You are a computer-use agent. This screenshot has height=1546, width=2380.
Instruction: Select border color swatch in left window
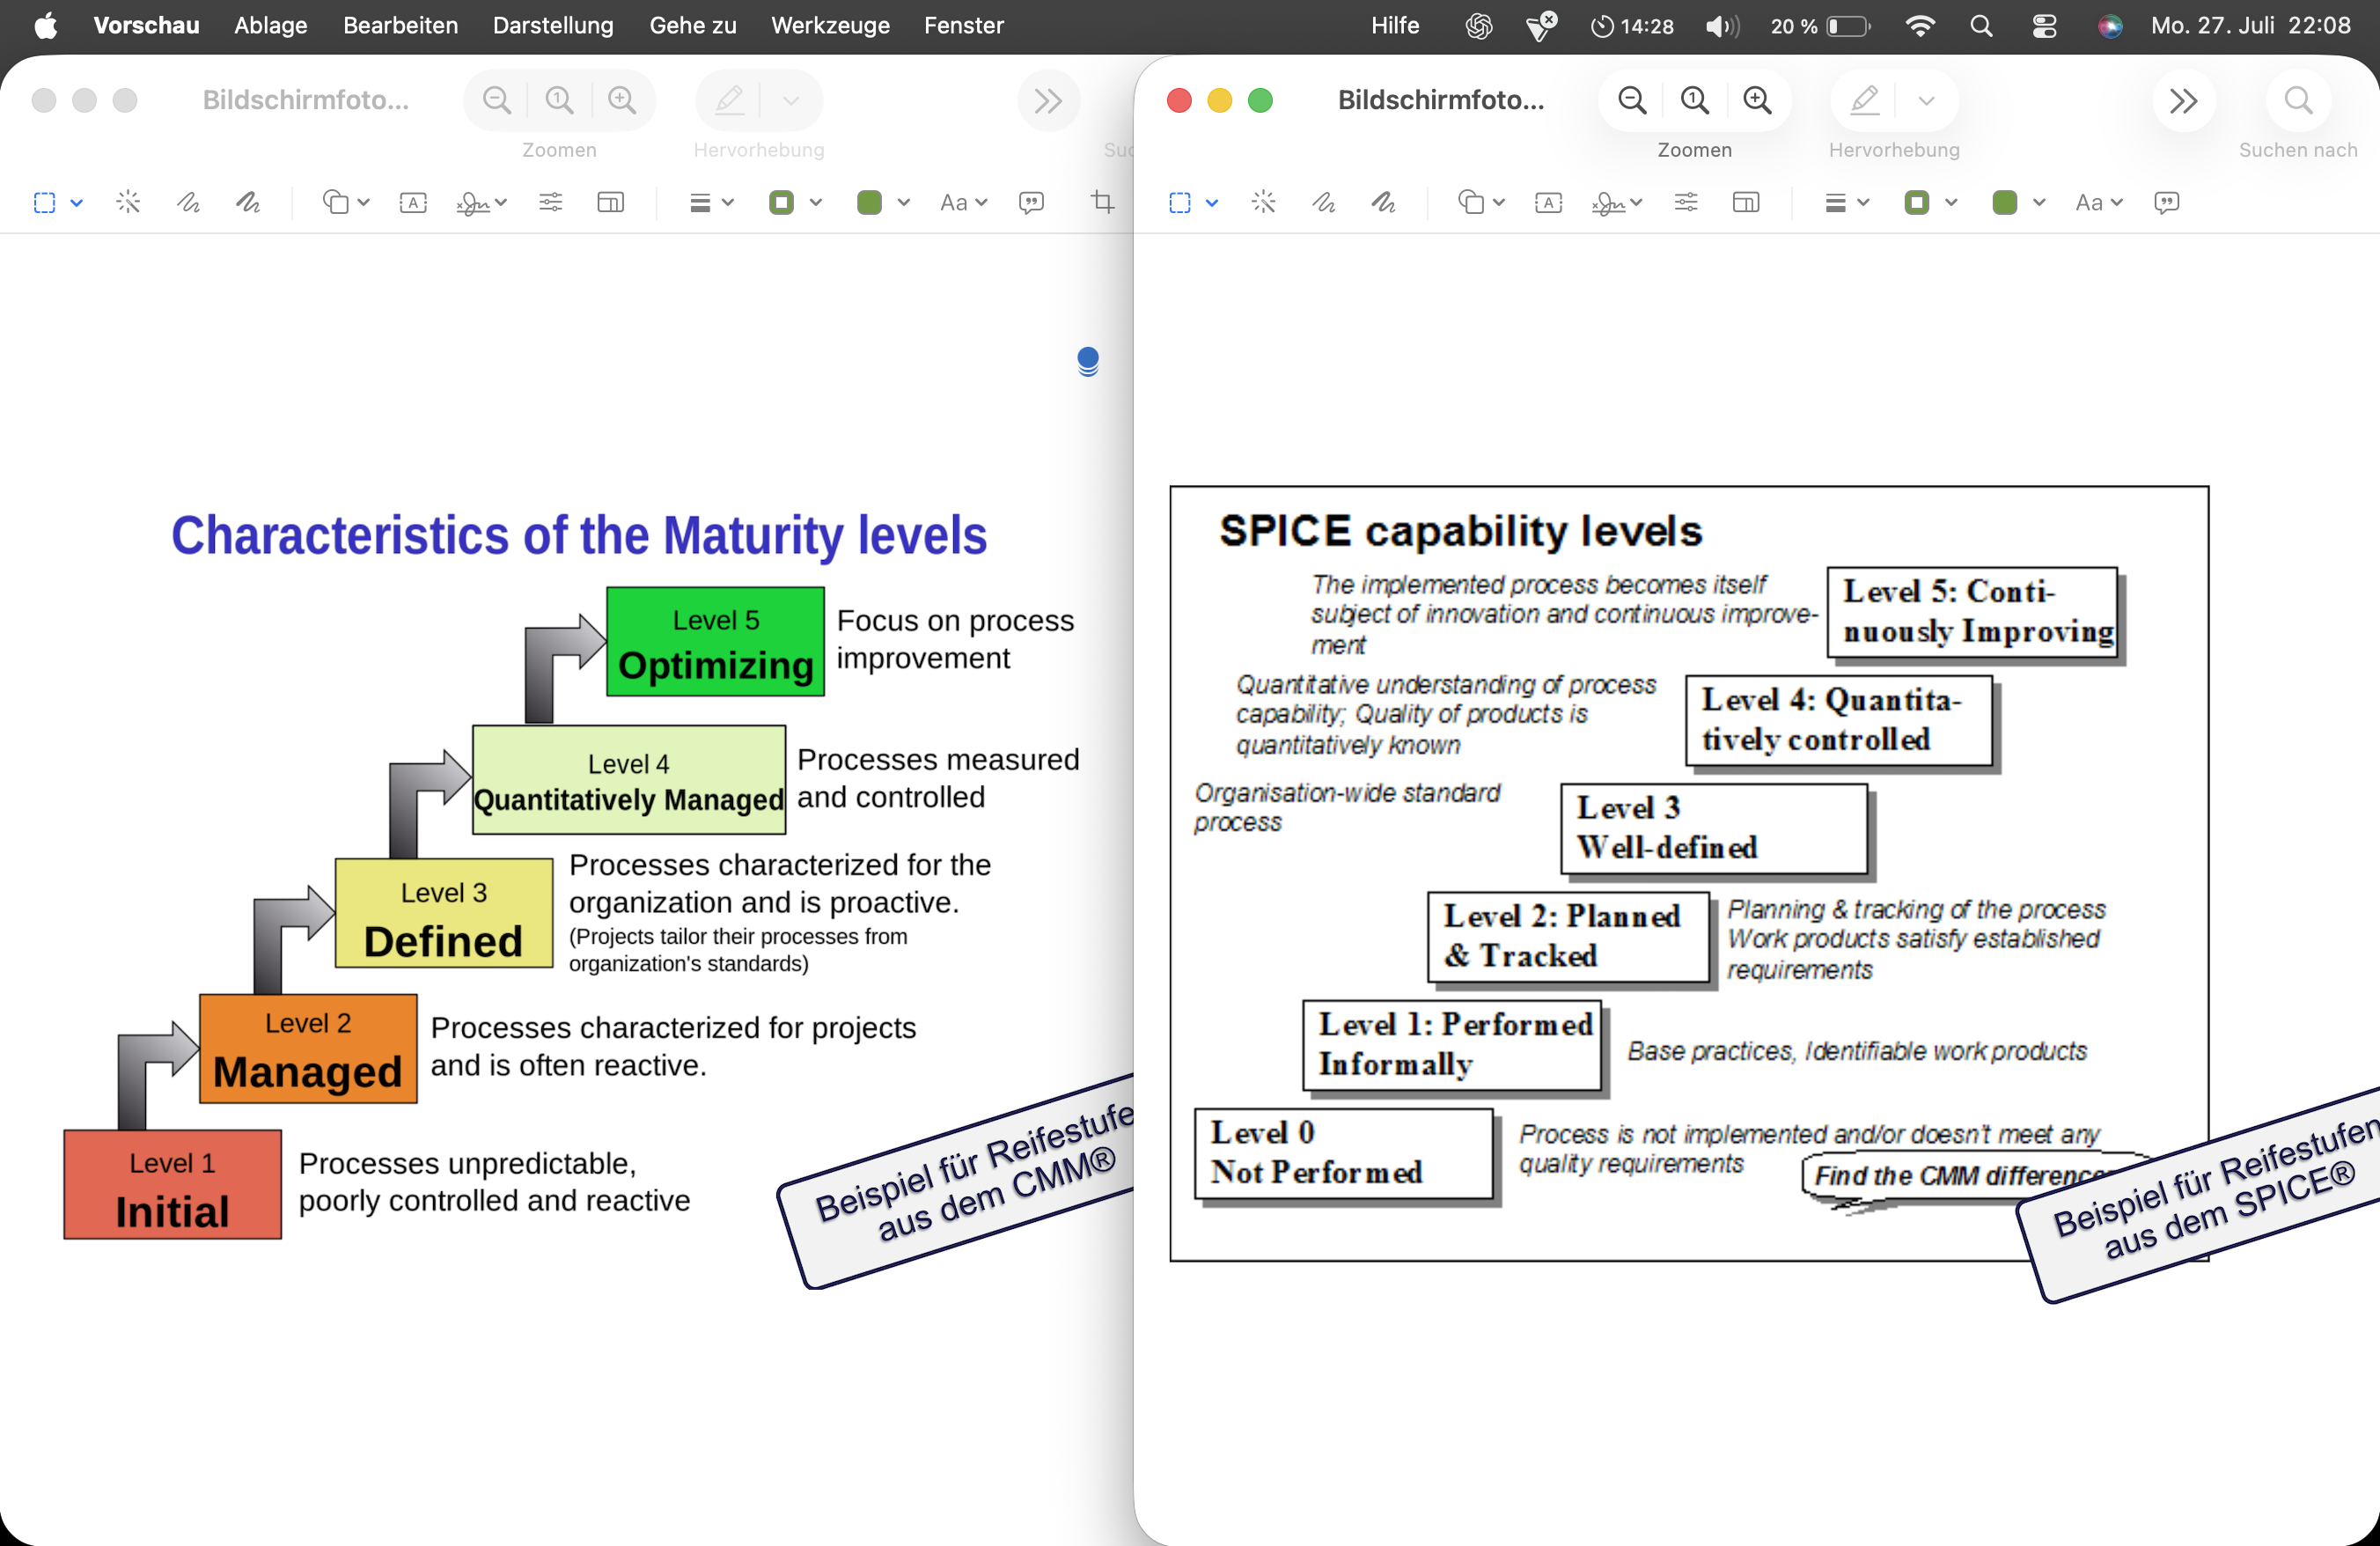782,203
